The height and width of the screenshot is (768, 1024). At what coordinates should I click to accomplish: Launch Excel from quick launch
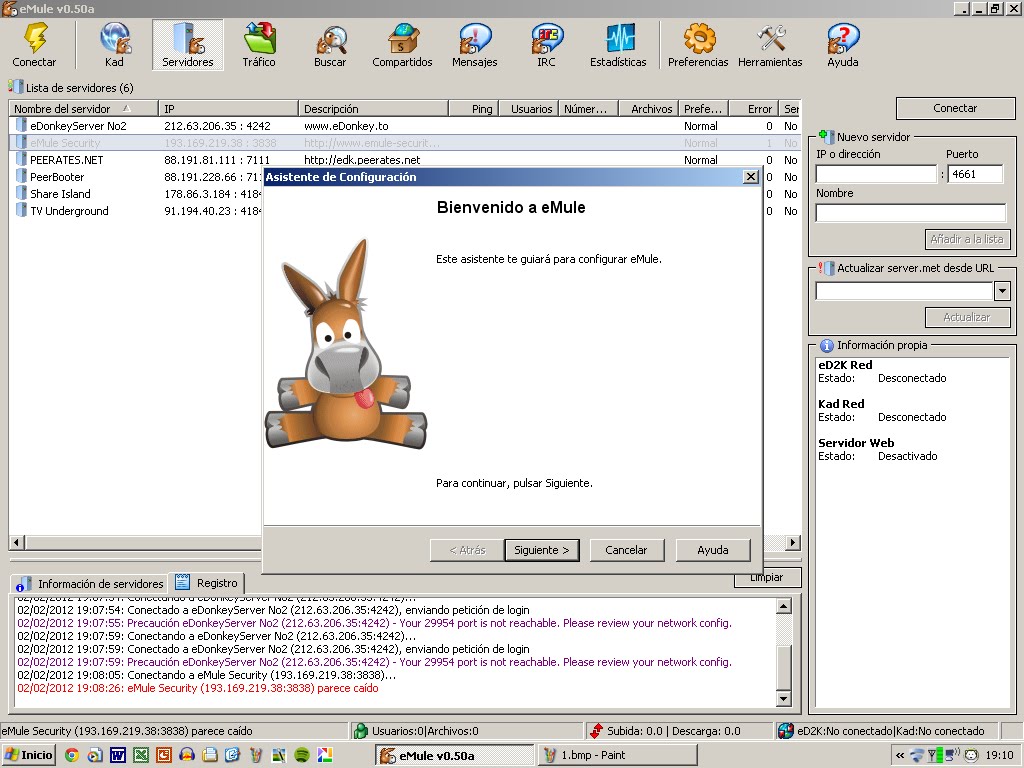[x=140, y=756]
